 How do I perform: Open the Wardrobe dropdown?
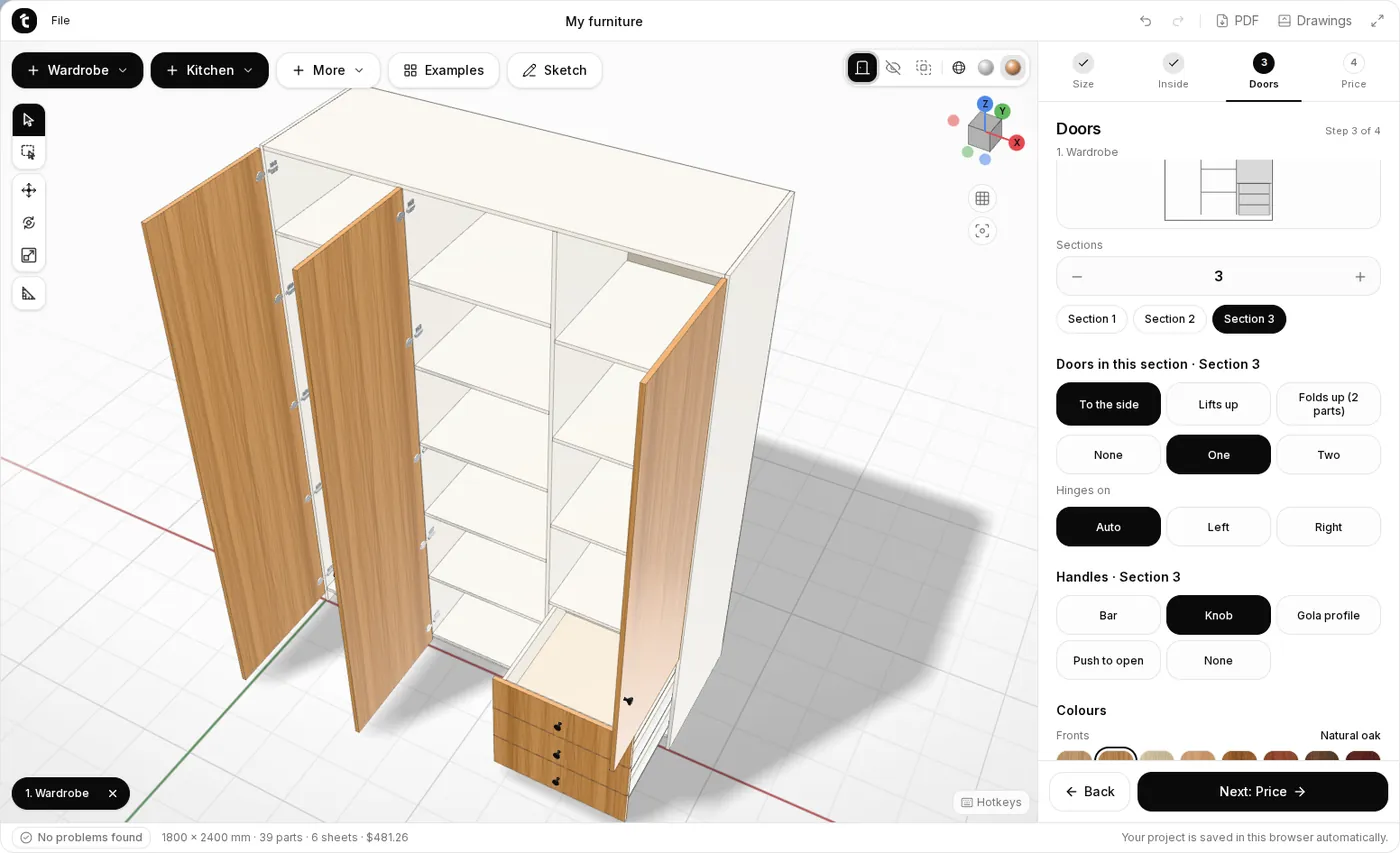(77, 70)
